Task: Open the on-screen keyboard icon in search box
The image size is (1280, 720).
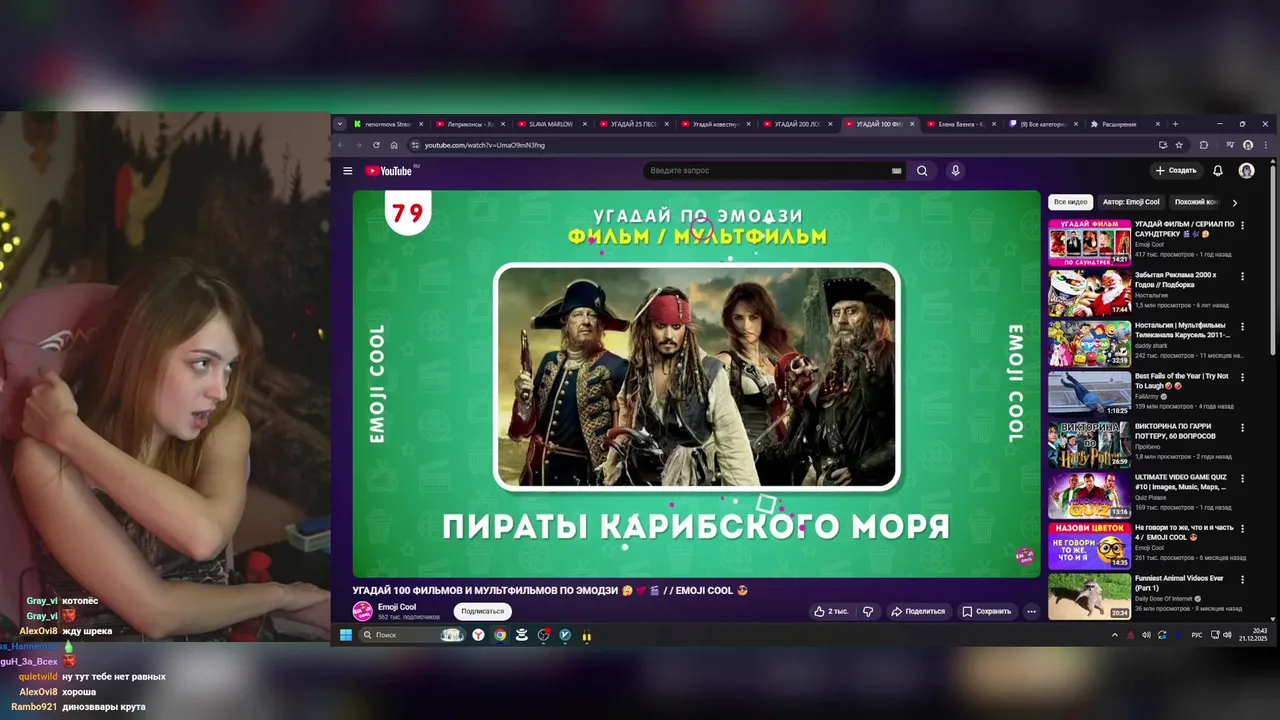Action: [896, 171]
